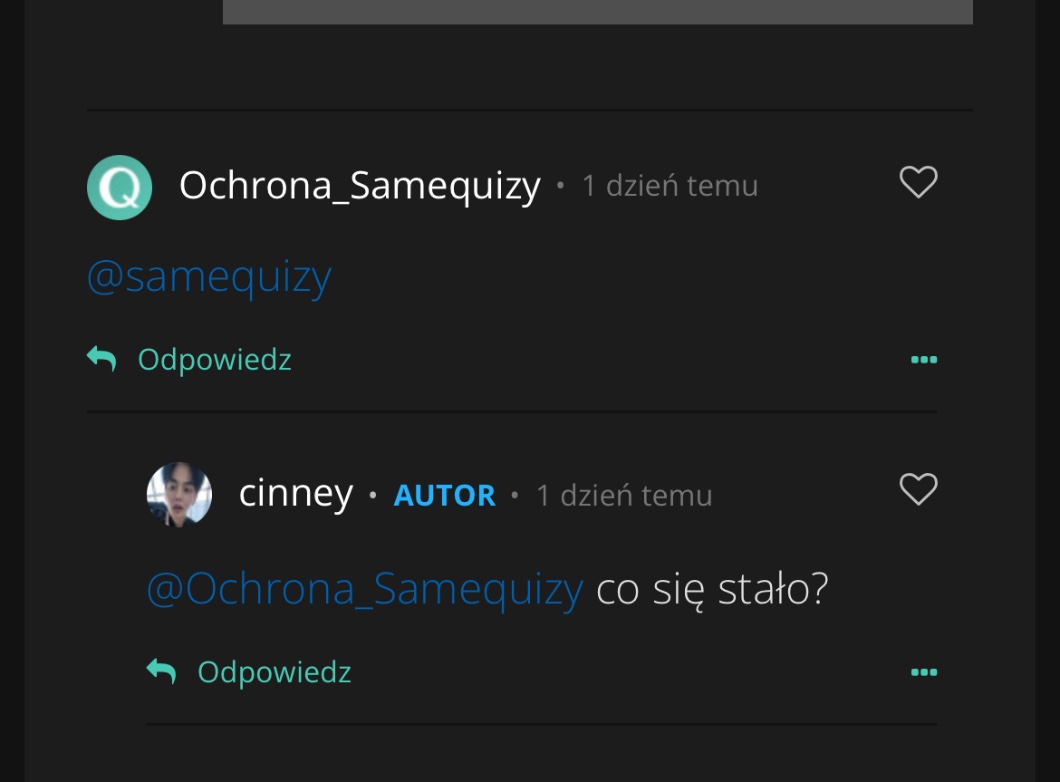Viewport: 1060px width, 782px height.
Task: Click the dot separator before AUTOR
Action: (373, 495)
